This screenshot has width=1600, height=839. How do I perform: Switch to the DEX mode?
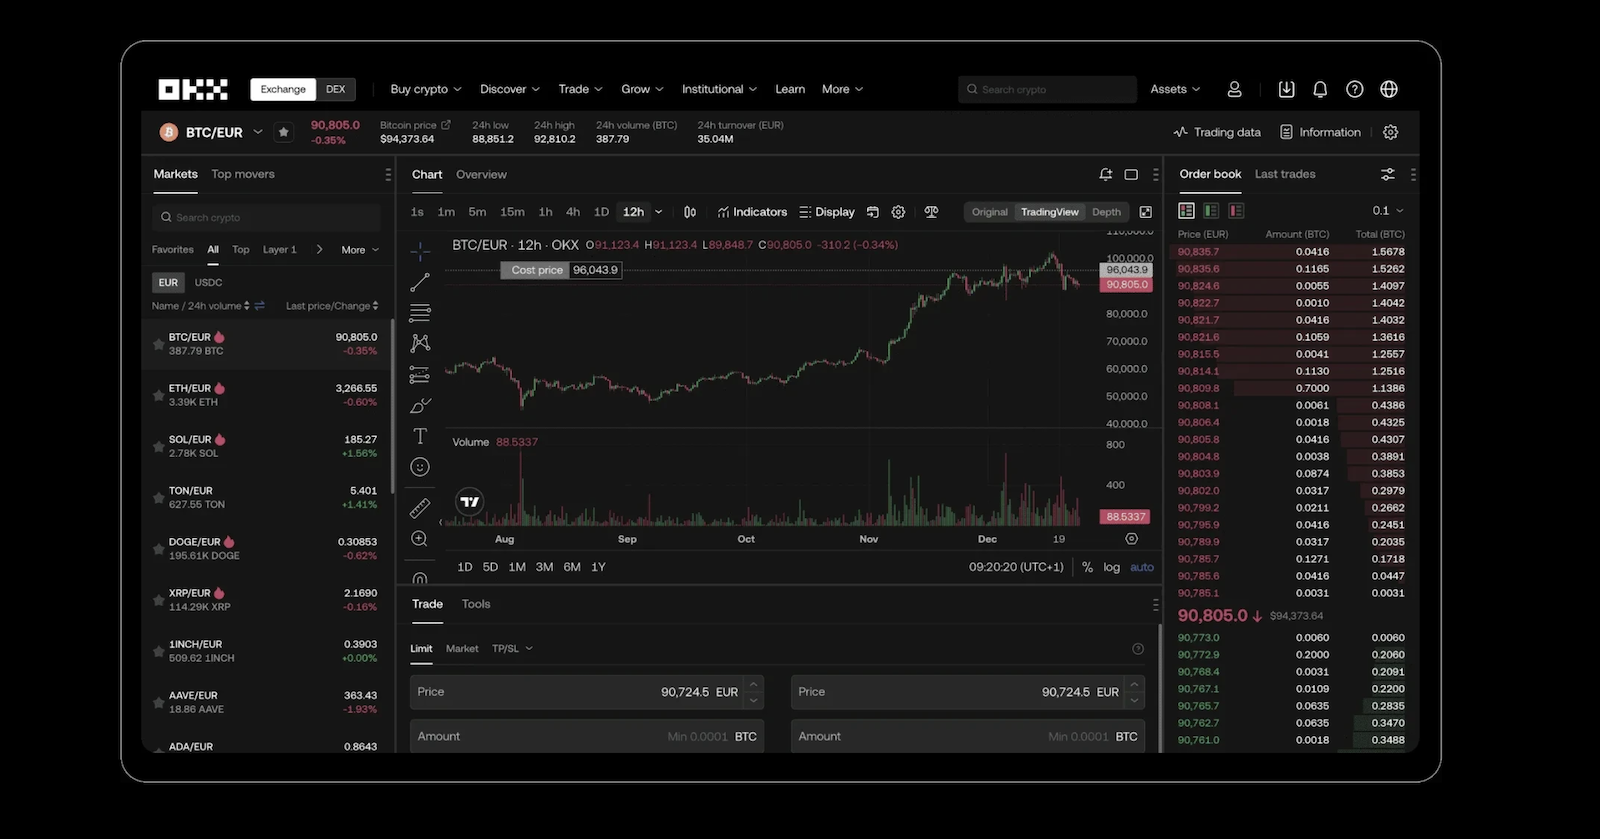[336, 89]
